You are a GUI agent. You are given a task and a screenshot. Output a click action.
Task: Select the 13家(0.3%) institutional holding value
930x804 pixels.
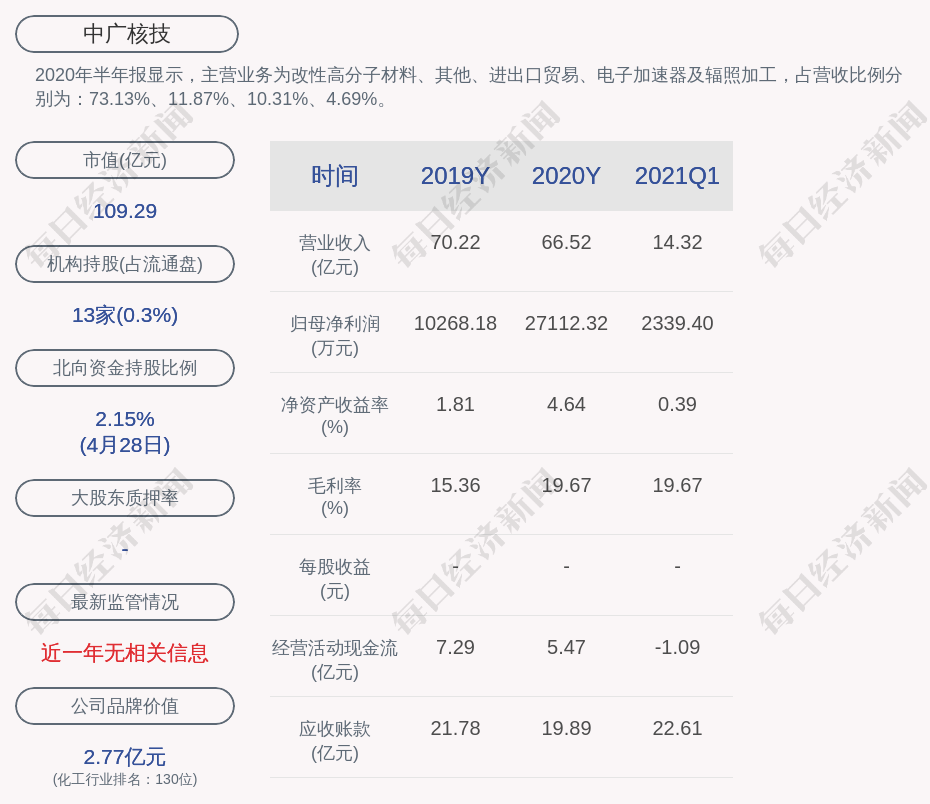coord(125,315)
